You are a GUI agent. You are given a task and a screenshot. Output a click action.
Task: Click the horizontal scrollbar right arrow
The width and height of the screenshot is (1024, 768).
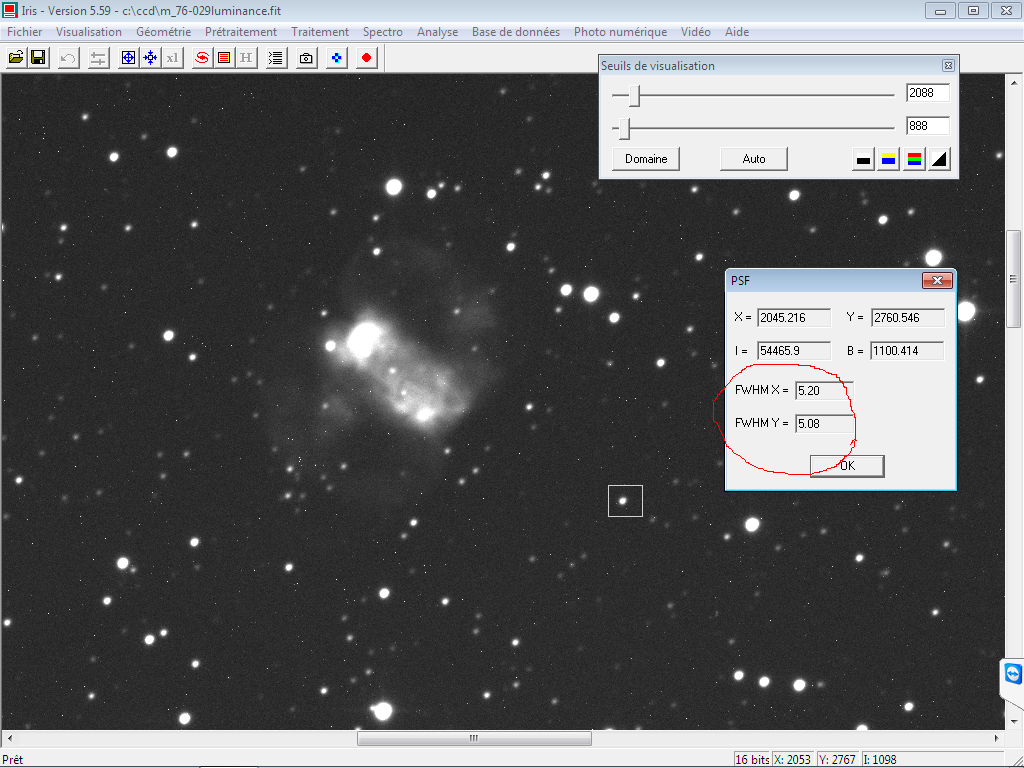click(997, 738)
